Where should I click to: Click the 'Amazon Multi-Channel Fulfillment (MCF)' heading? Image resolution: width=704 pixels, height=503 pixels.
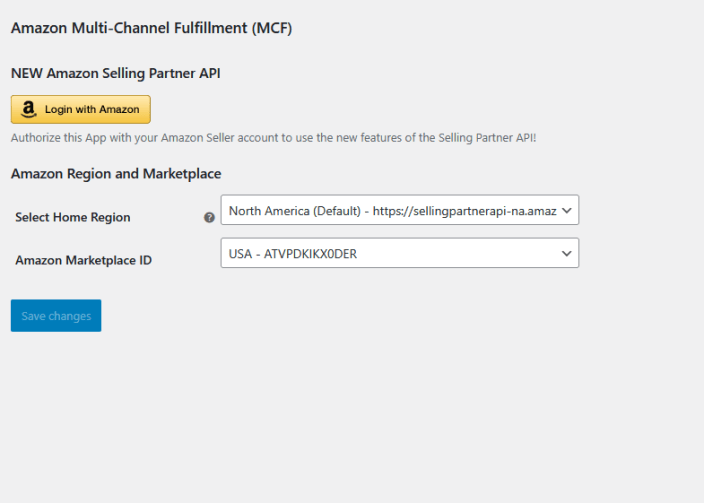tap(152, 28)
